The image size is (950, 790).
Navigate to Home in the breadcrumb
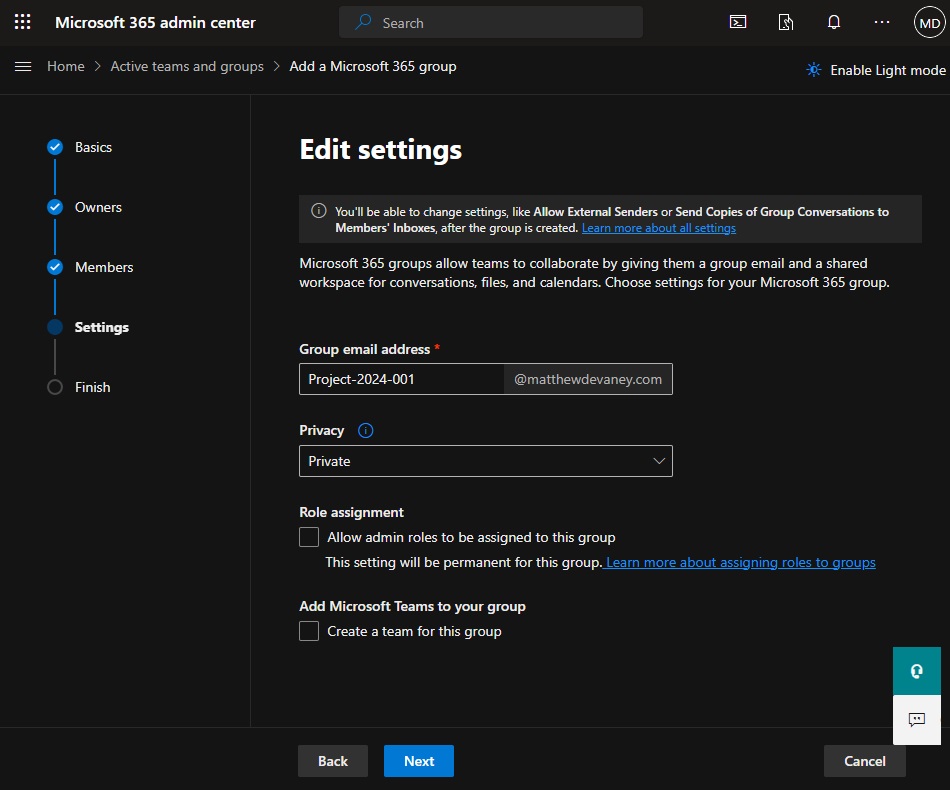pos(66,66)
